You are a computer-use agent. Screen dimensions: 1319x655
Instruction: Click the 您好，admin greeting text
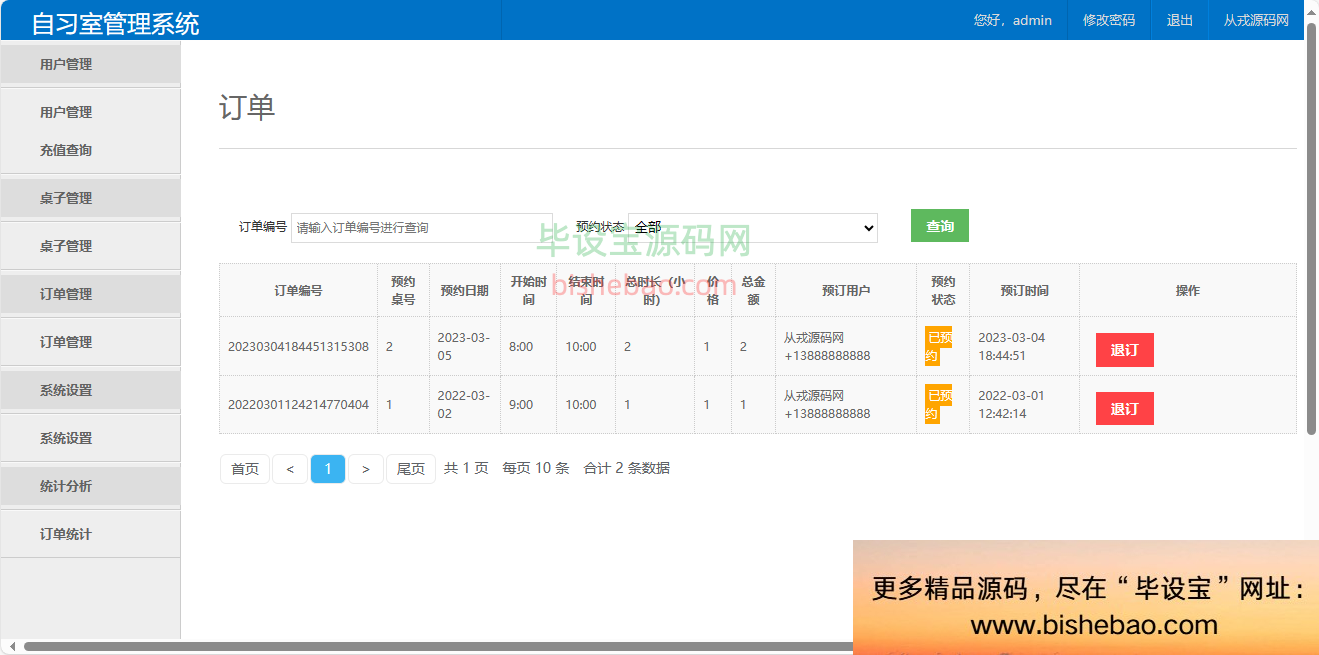tap(1012, 19)
